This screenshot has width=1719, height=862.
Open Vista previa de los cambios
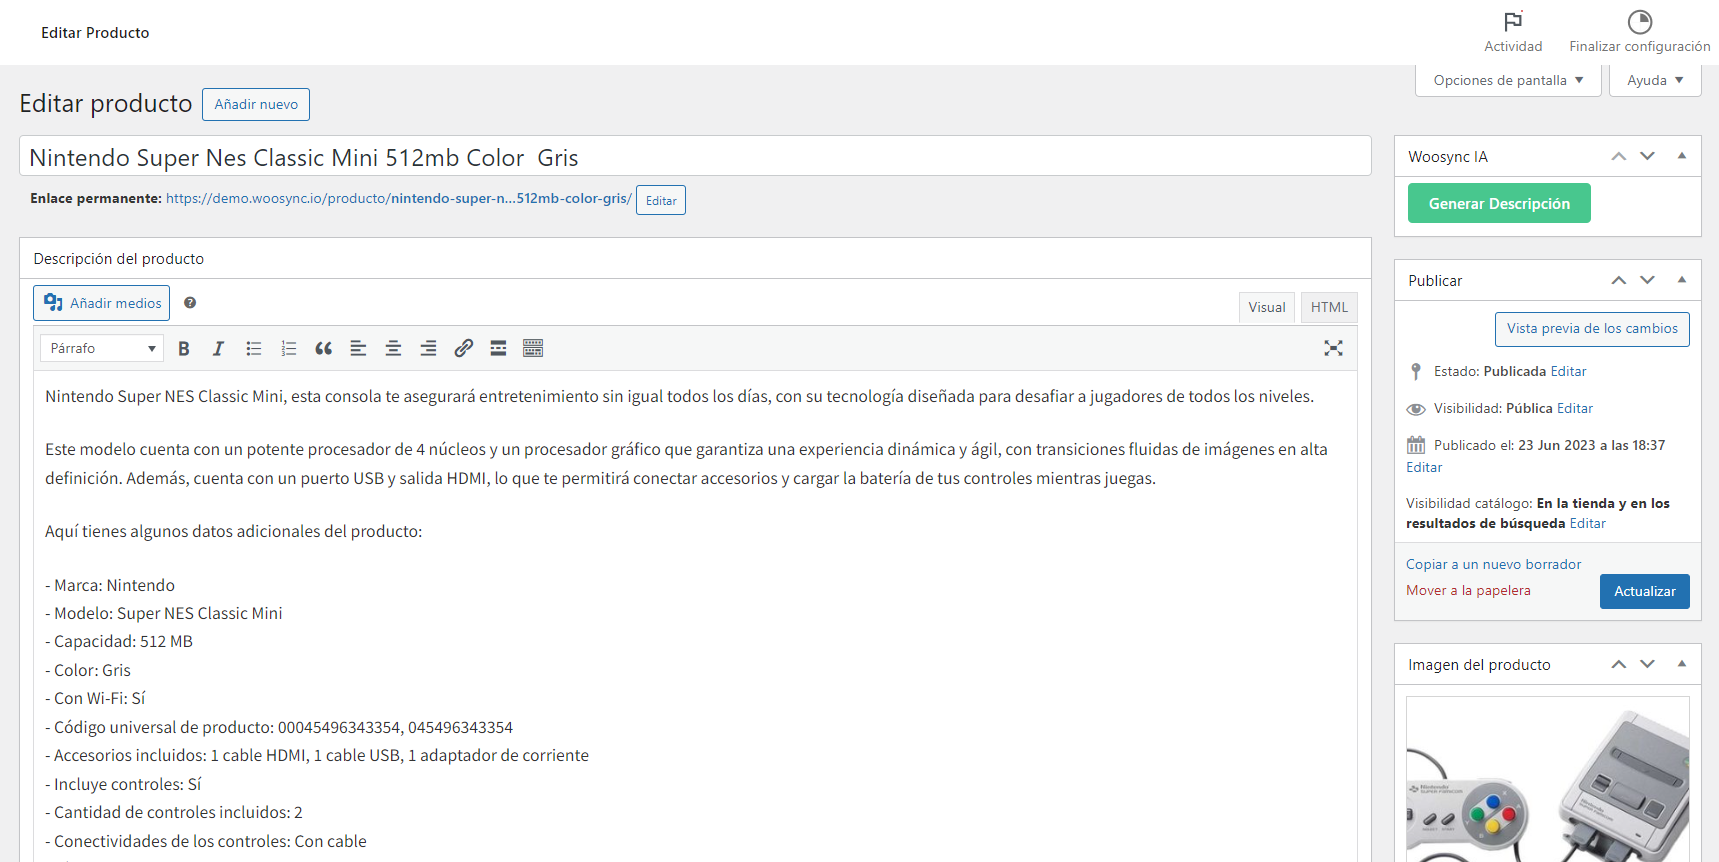1592,329
